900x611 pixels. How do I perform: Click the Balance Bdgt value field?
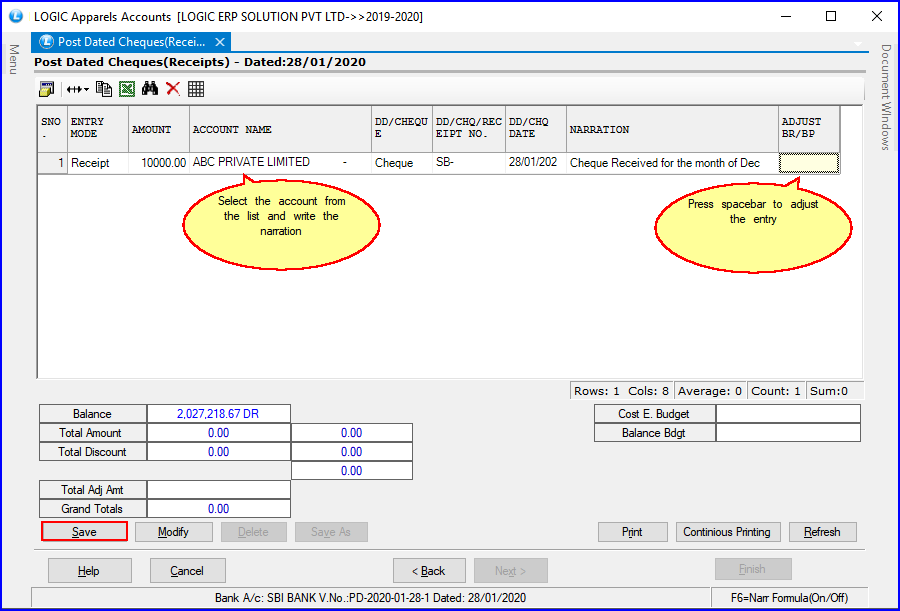pyautogui.click(x=788, y=433)
